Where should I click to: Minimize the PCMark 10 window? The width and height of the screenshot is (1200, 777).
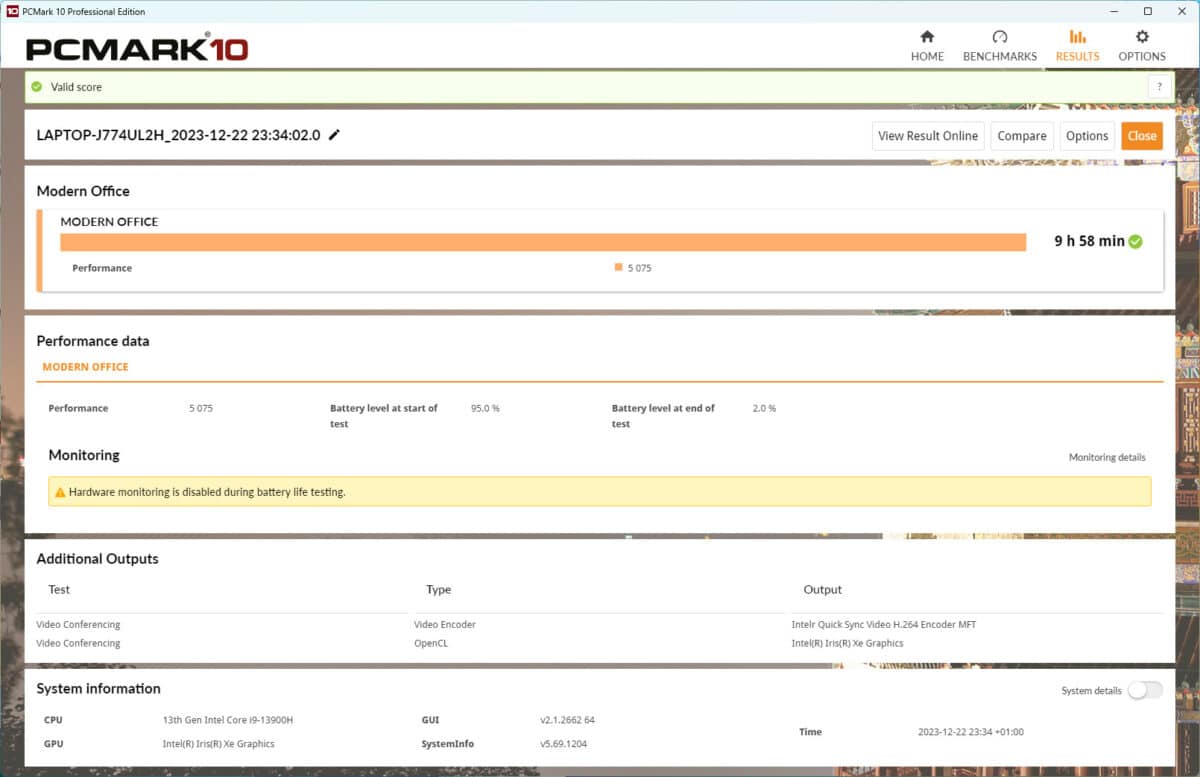coord(1114,12)
